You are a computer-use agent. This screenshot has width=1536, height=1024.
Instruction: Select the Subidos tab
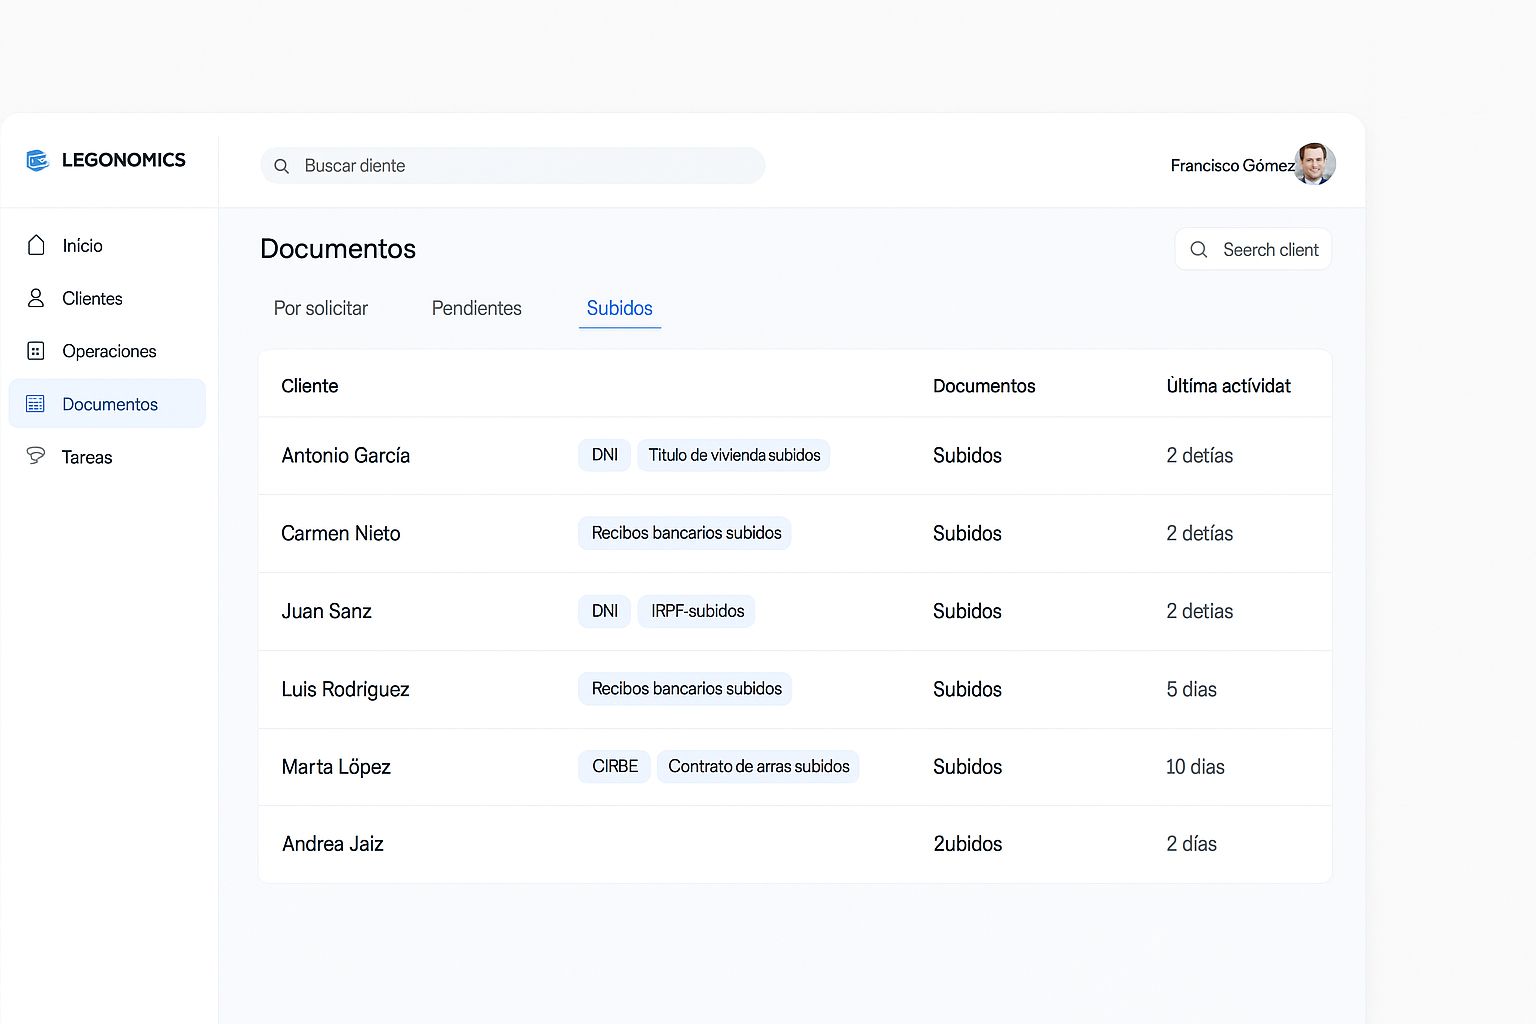coord(619,308)
